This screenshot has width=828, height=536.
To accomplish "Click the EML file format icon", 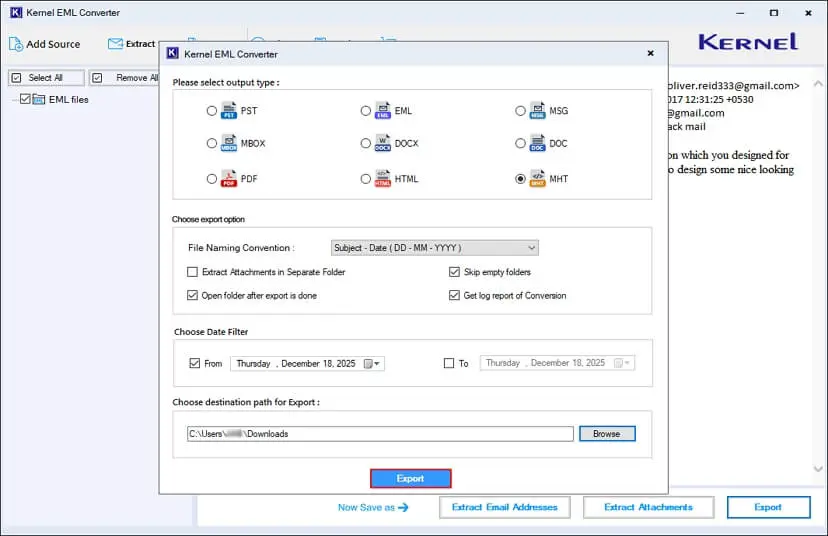I will (383, 110).
